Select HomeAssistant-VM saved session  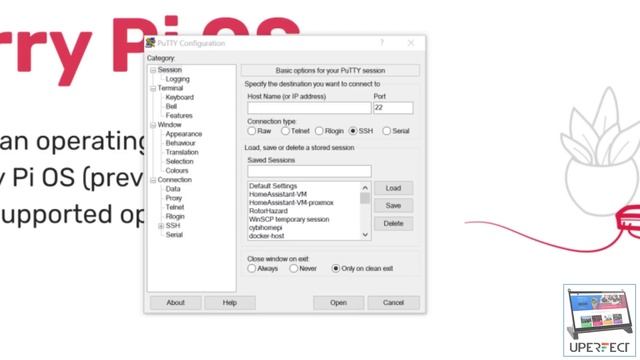pyautogui.click(x=278, y=194)
